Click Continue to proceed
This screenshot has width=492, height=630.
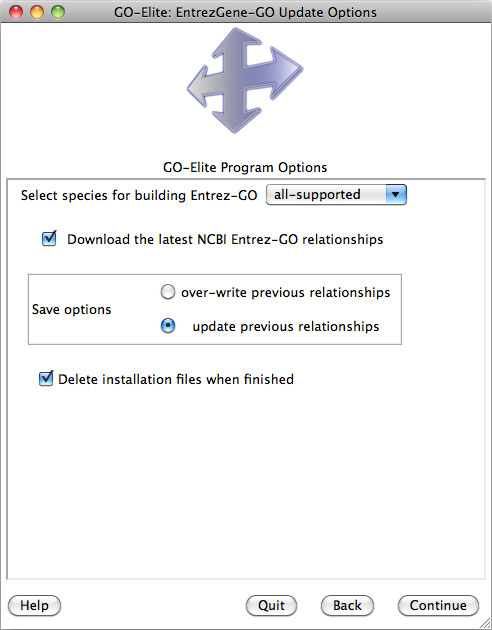click(438, 605)
